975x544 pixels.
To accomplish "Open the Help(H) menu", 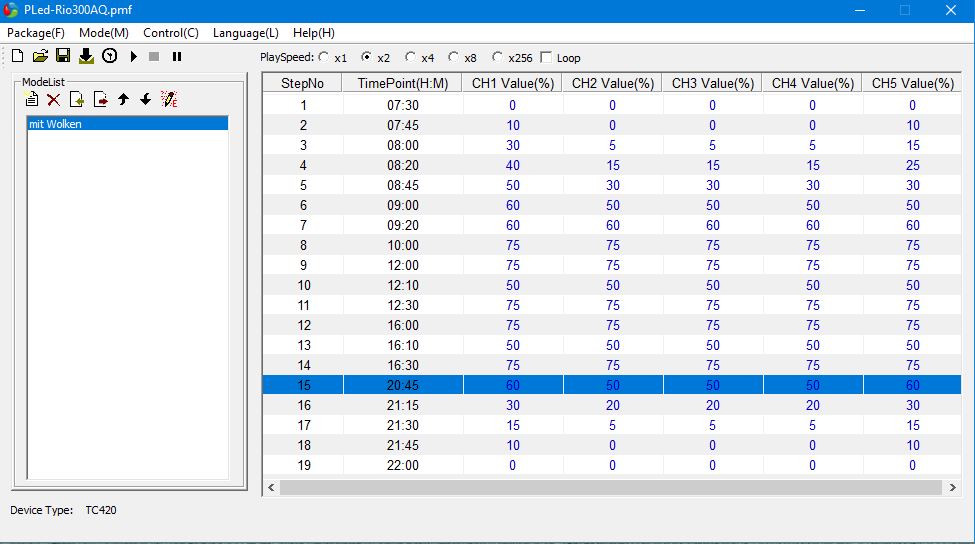I will pos(314,33).
